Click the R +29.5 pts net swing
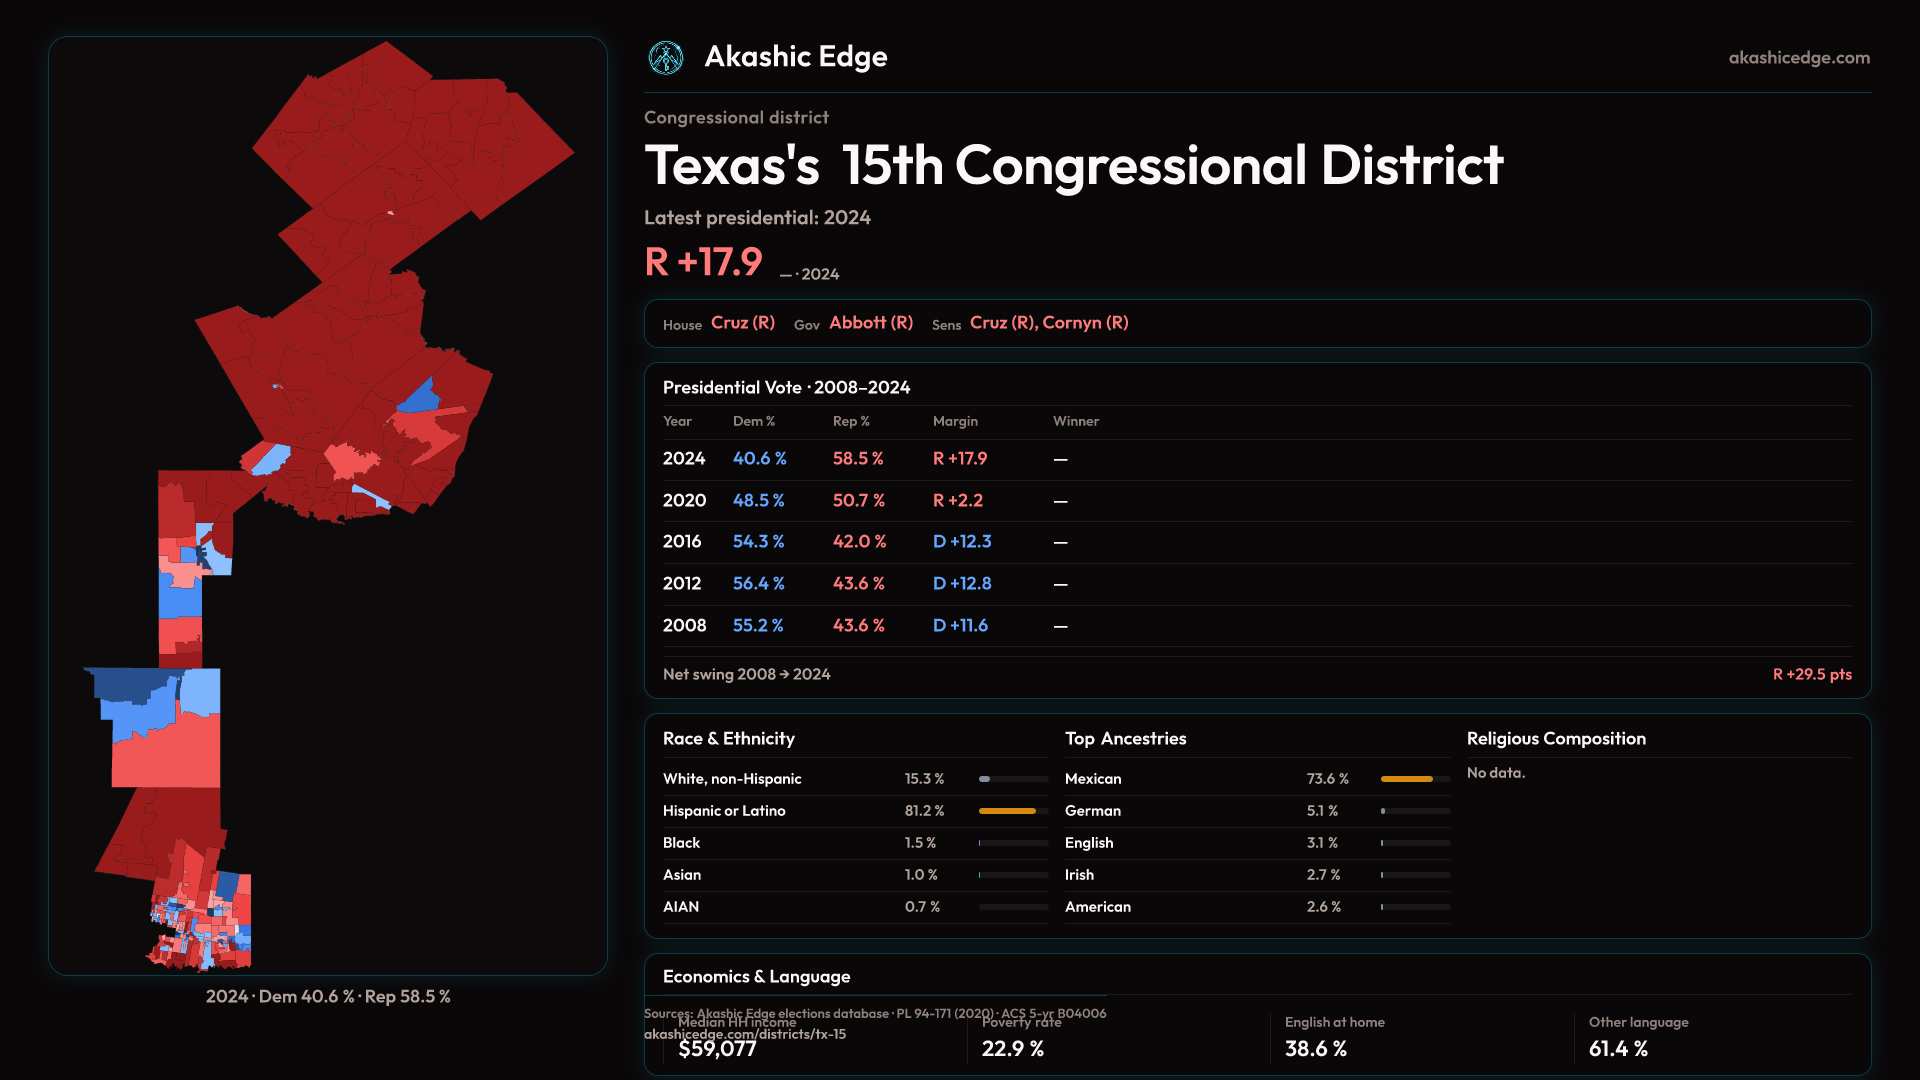This screenshot has height=1080, width=1920. point(1811,675)
